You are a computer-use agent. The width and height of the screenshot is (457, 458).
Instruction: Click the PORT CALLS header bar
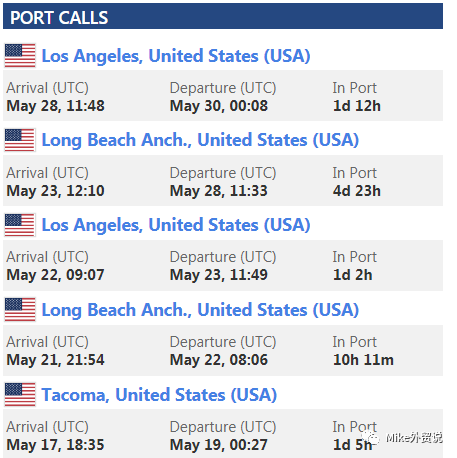click(x=223, y=16)
